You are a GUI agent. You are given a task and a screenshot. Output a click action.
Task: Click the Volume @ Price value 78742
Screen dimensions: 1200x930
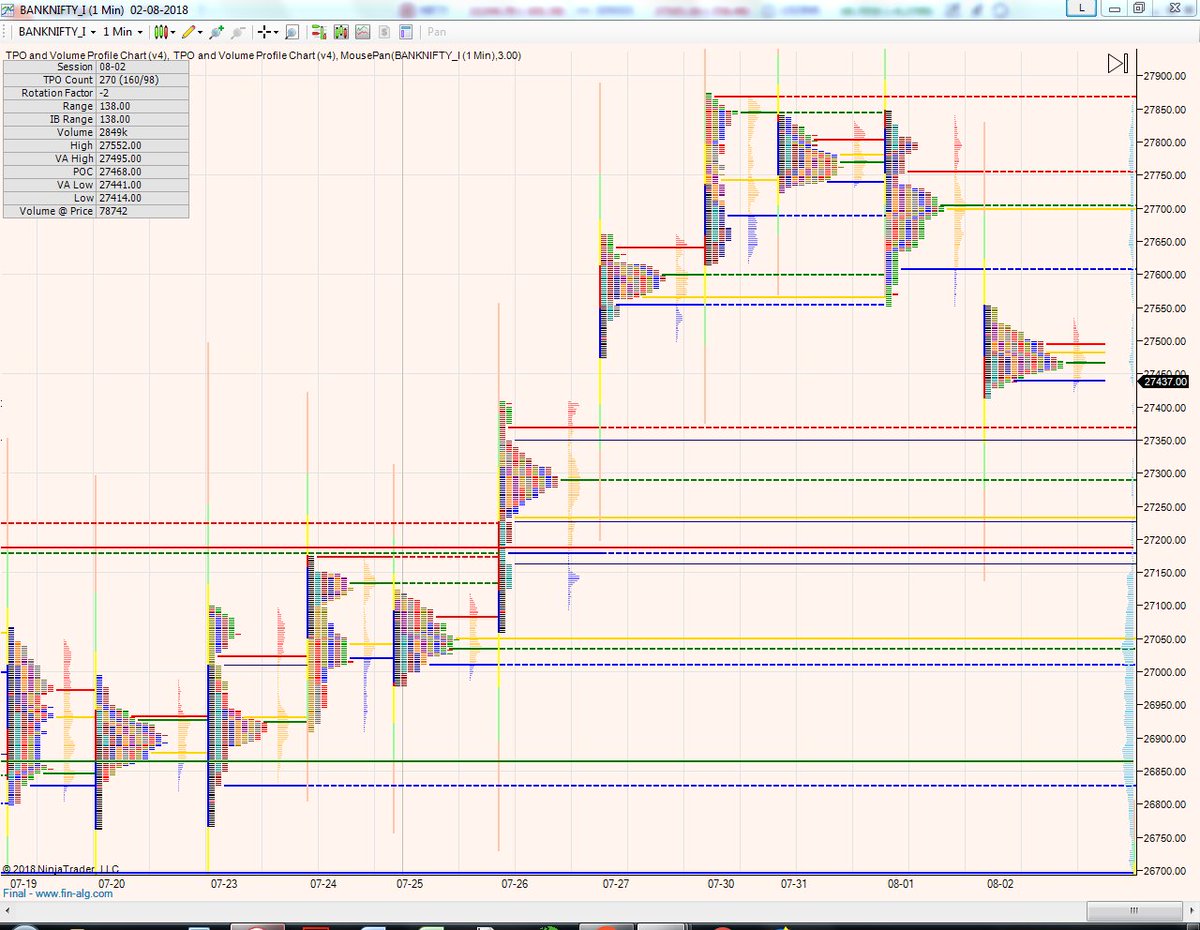(x=114, y=211)
